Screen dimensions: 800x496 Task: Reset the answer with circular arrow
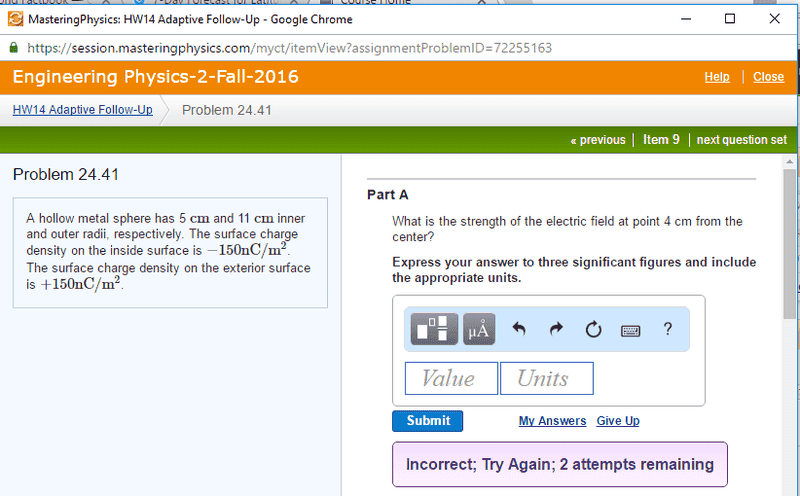(x=593, y=330)
